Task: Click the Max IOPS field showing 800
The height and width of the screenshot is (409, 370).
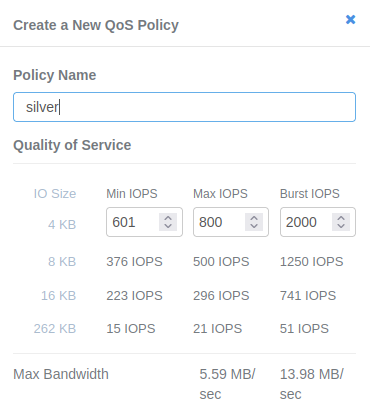Action: click(231, 222)
